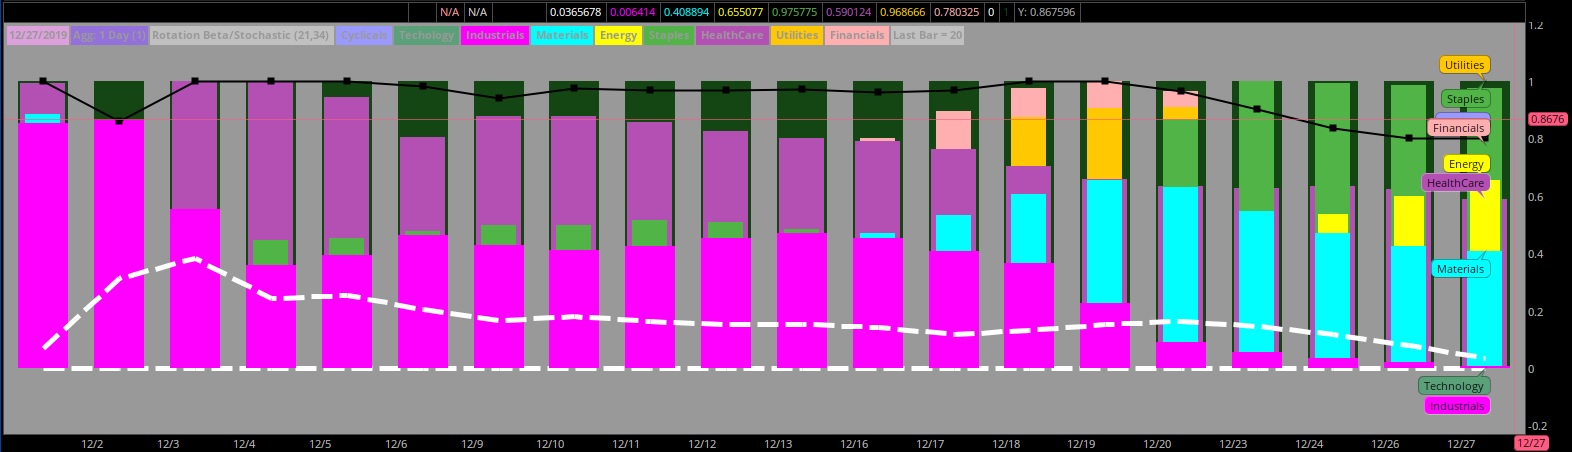This screenshot has width=1572, height=452.
Task: Click the yellow Energy legend label at top
Action: point(618,35)
